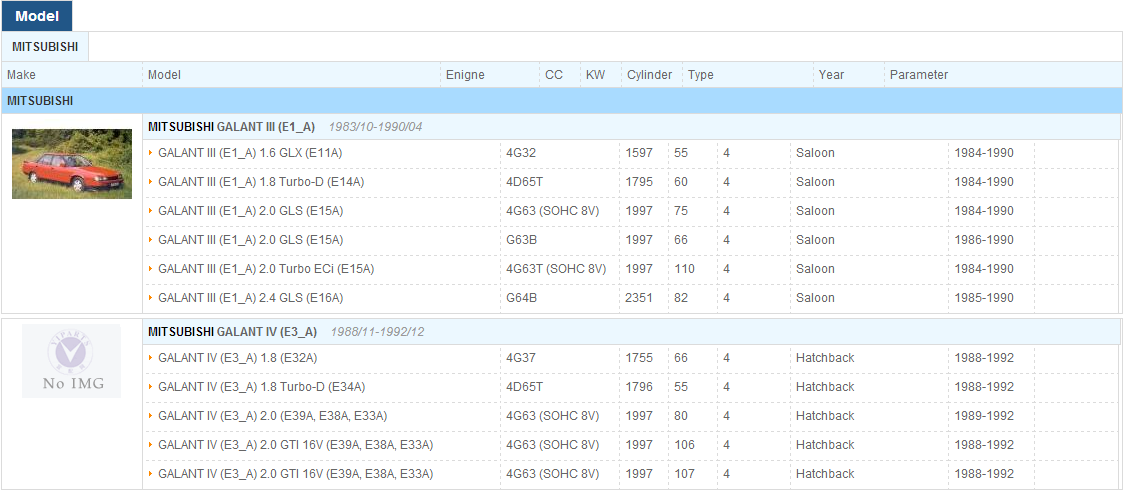Click power value 107

684,474
